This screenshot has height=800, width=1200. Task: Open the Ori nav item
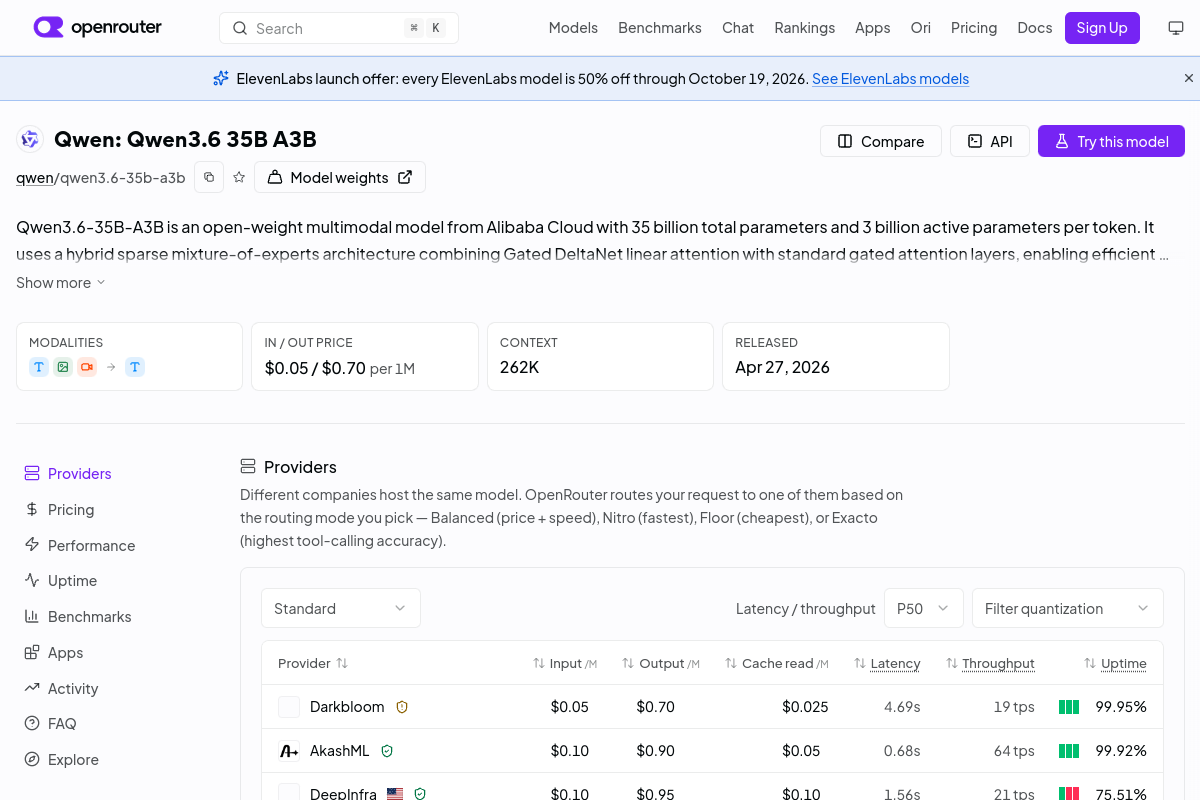coord(921,28)
